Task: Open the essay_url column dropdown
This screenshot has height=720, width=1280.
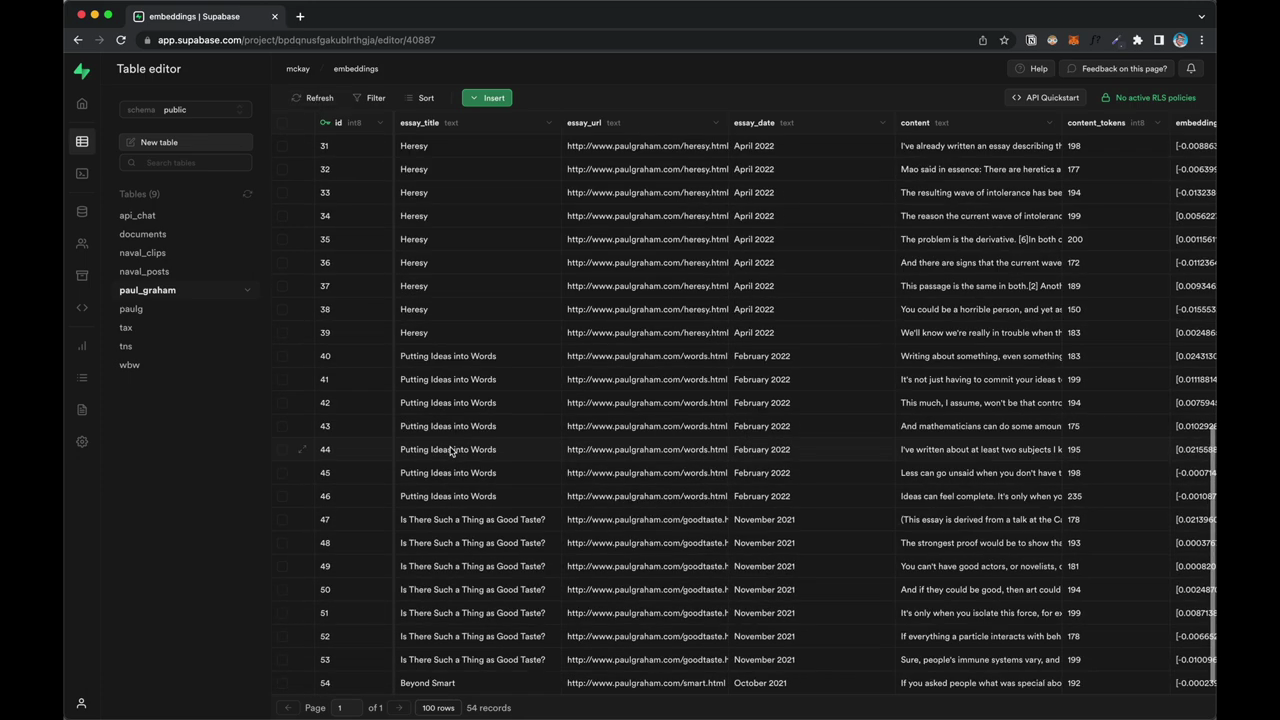Action: [x=715, y=123]
